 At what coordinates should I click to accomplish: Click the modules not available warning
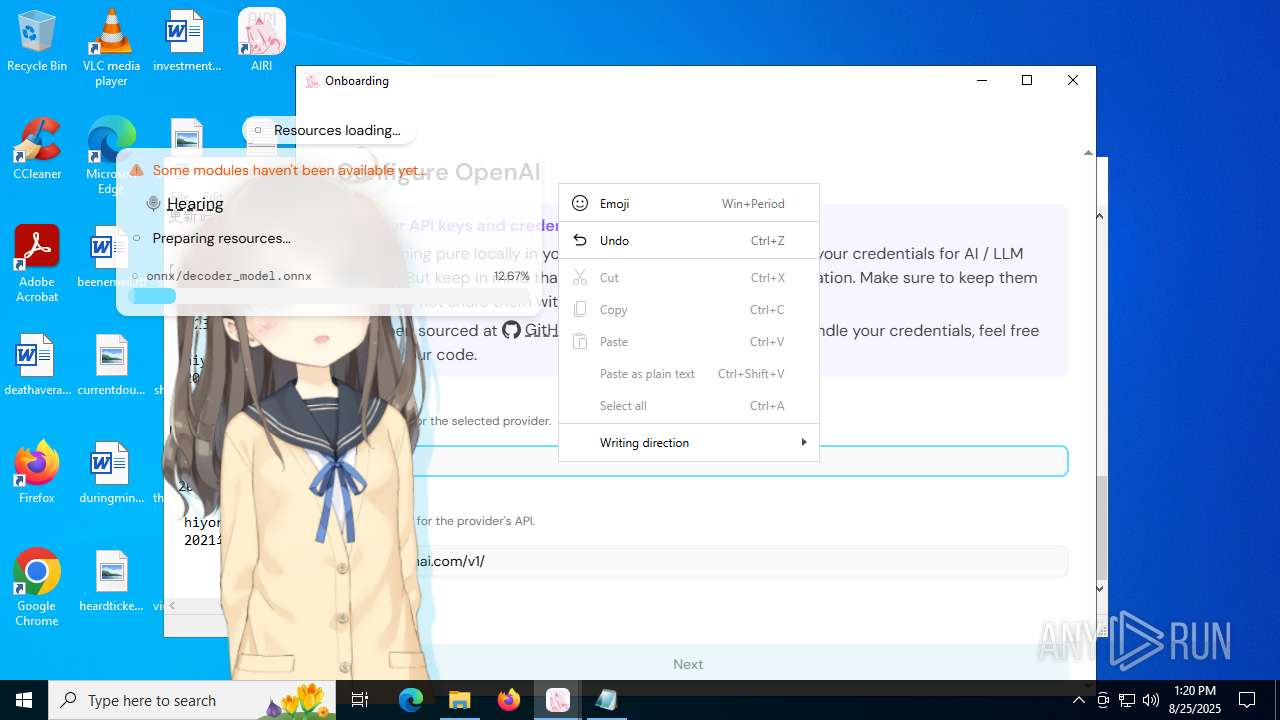pyautogui.click(x=280, y=171)
